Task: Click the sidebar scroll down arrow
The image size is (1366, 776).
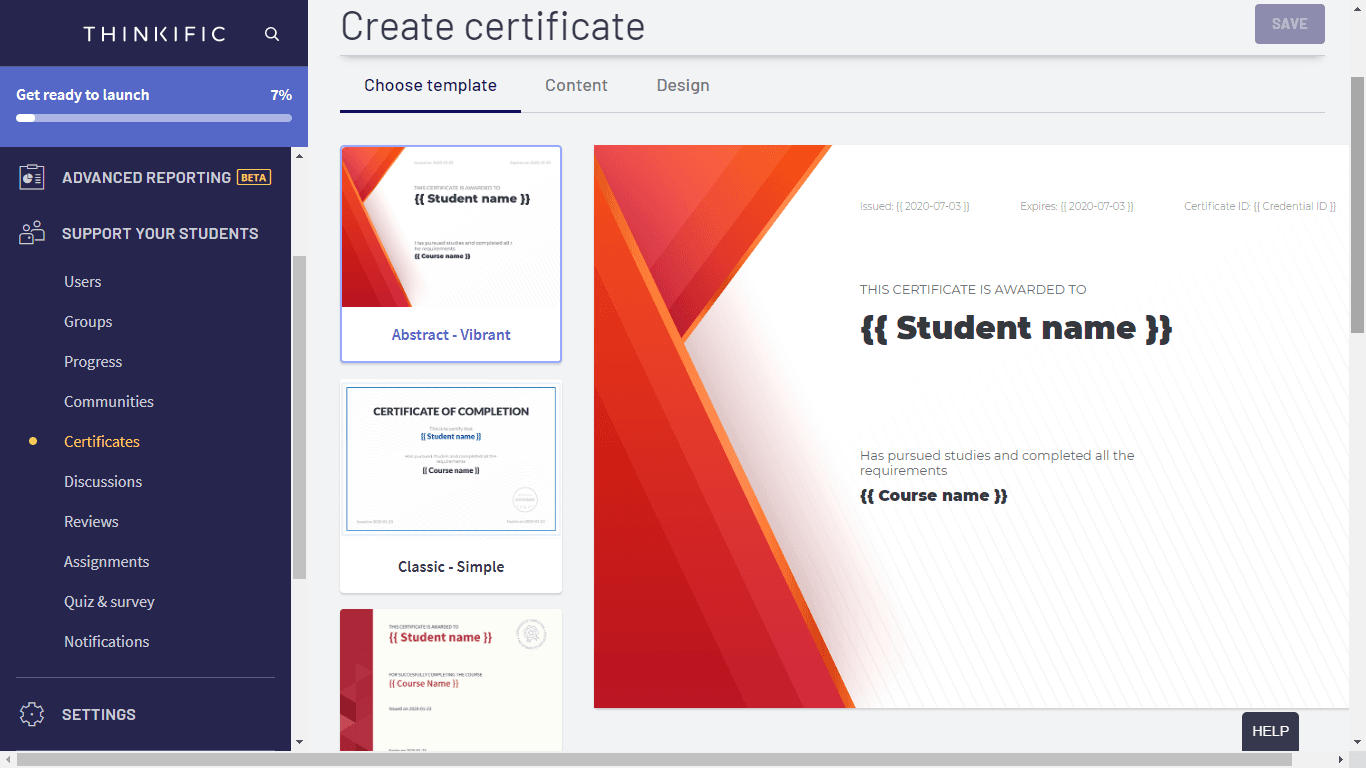Action: (x=299, y=743)
